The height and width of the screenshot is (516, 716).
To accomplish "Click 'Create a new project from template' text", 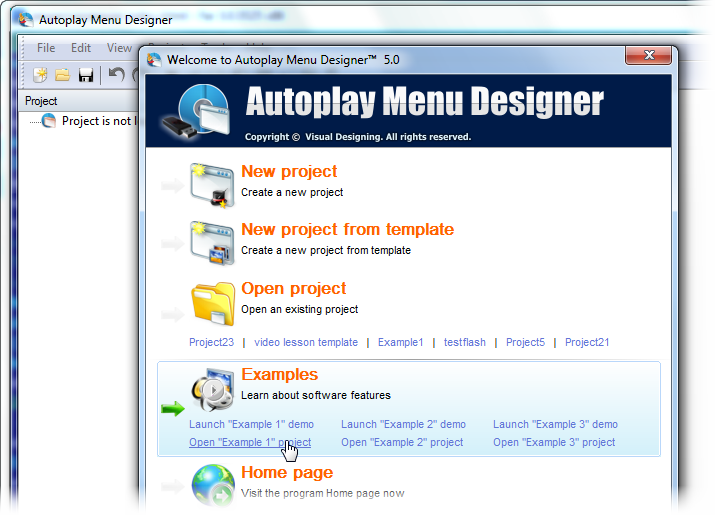I will pyautogui.click(x=326, y=250).
